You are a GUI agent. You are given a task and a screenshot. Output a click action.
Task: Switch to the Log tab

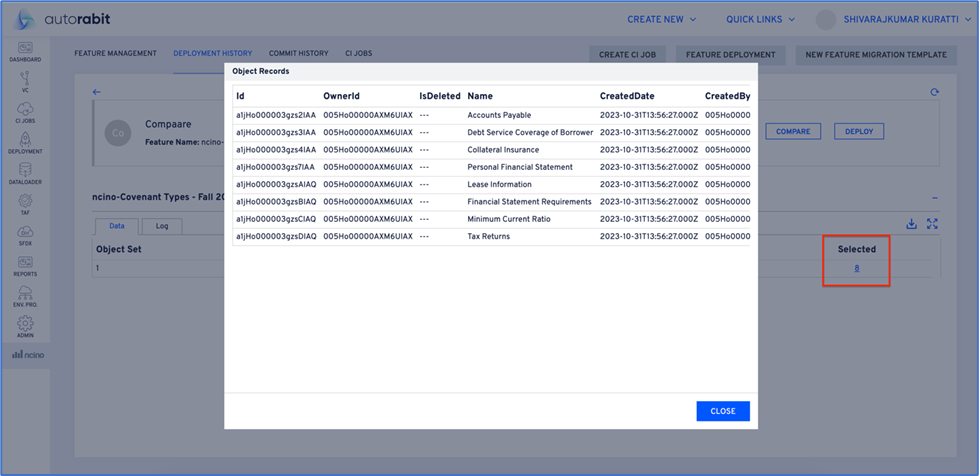click(x=161, y=226)
